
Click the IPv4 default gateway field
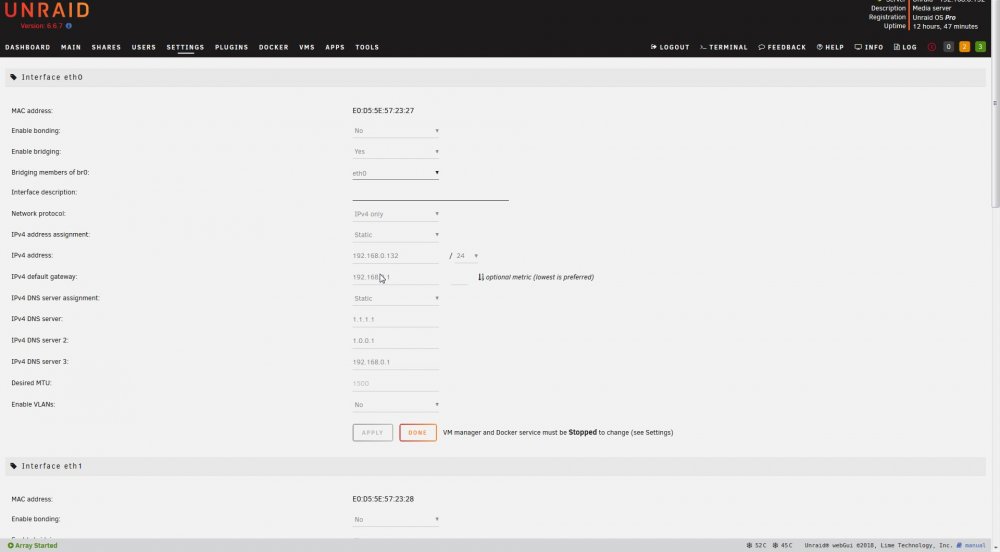[x=395, y=277]
